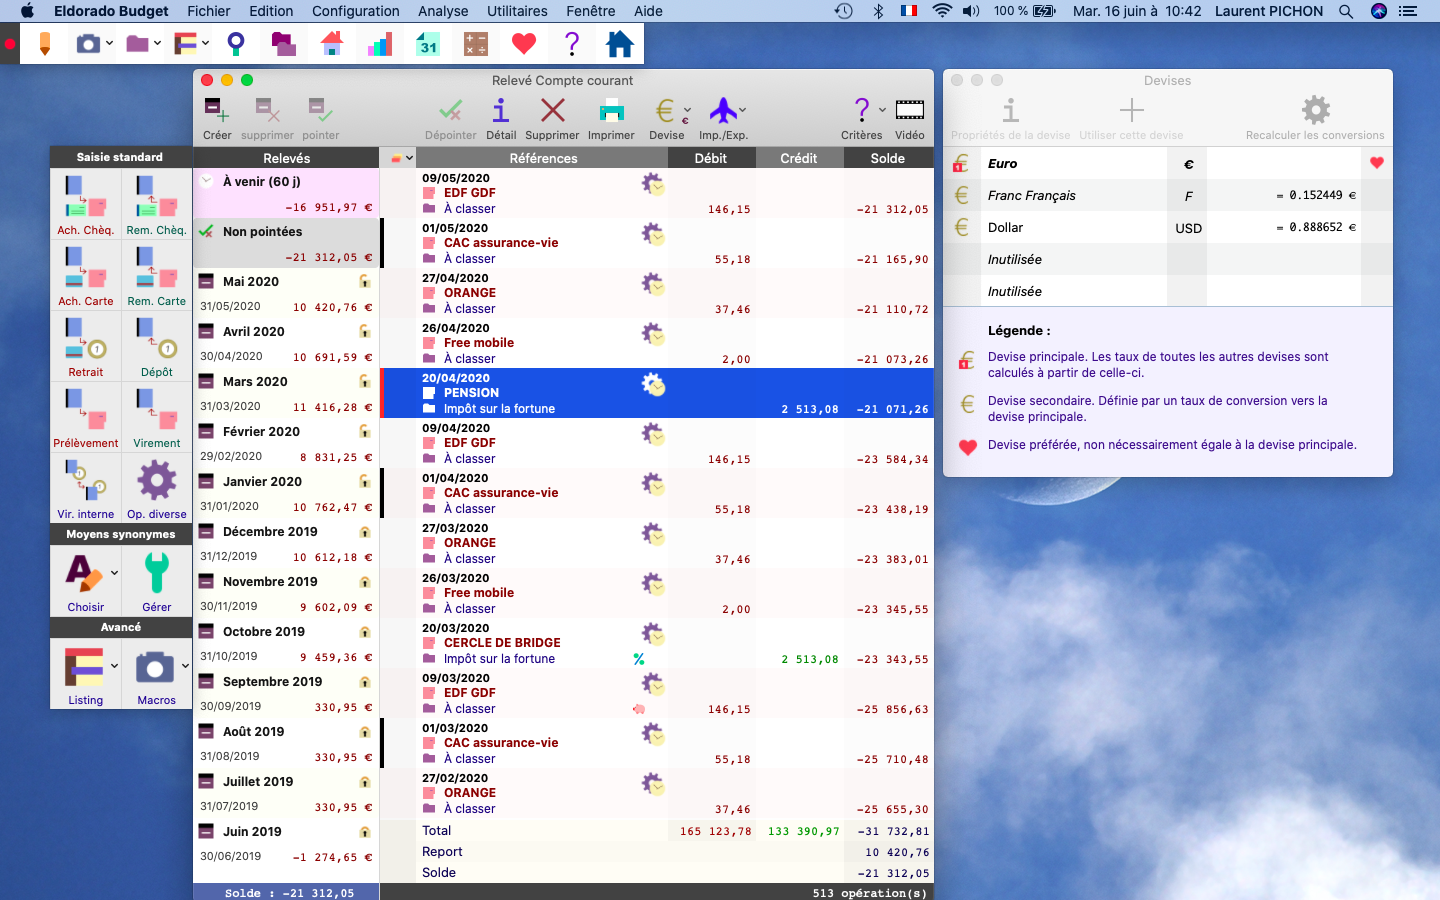This screenshot has width=1440, height=900.
Task: Click the Débit column header
Action: 711,158
